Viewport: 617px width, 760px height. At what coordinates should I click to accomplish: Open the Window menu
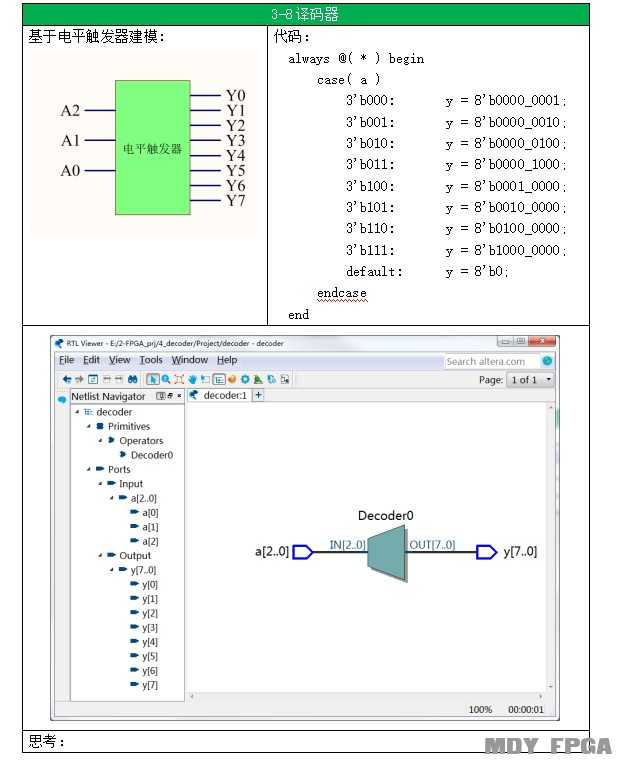tap(190, 360)
